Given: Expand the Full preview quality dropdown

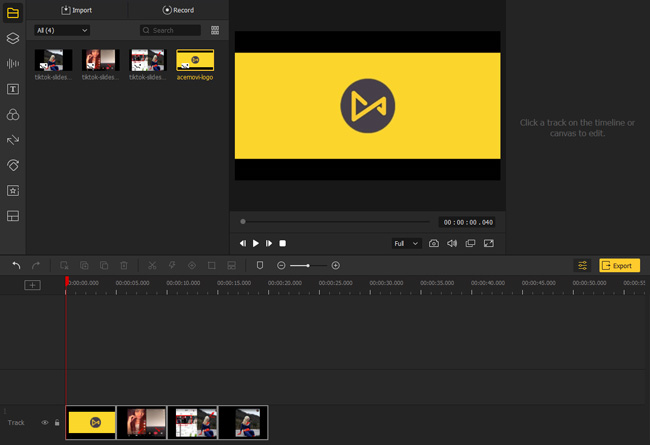Looking at the screenshot, I should point(406,243).
